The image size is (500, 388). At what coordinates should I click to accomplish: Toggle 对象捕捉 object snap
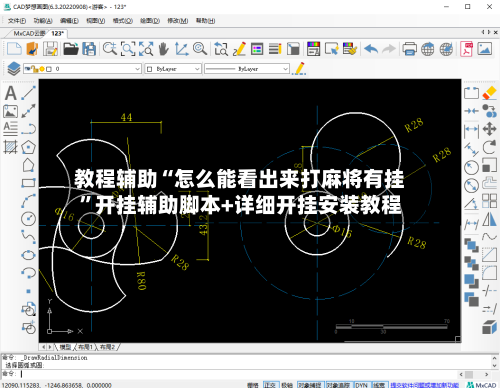310,385
